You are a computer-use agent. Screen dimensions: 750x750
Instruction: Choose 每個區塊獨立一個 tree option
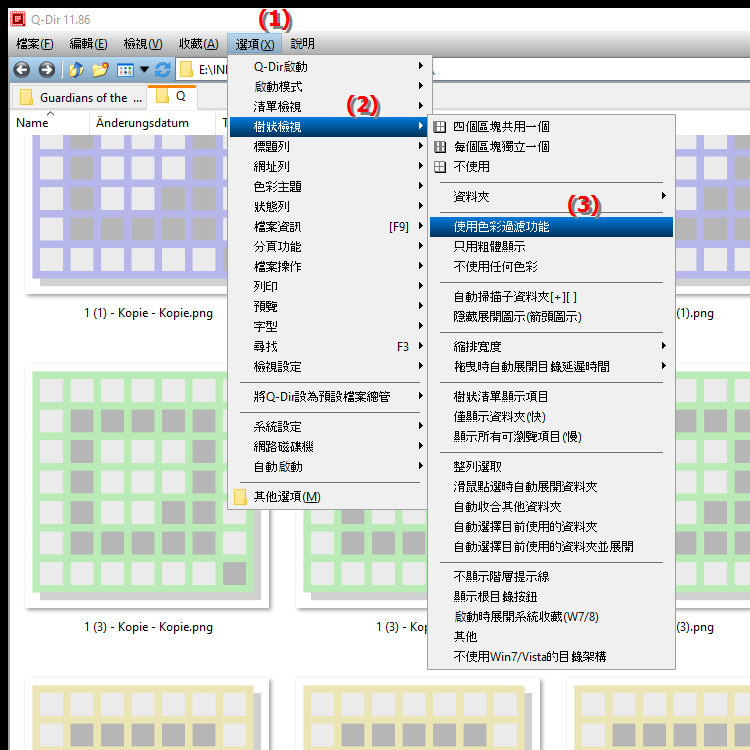click(x=551, y=147)
